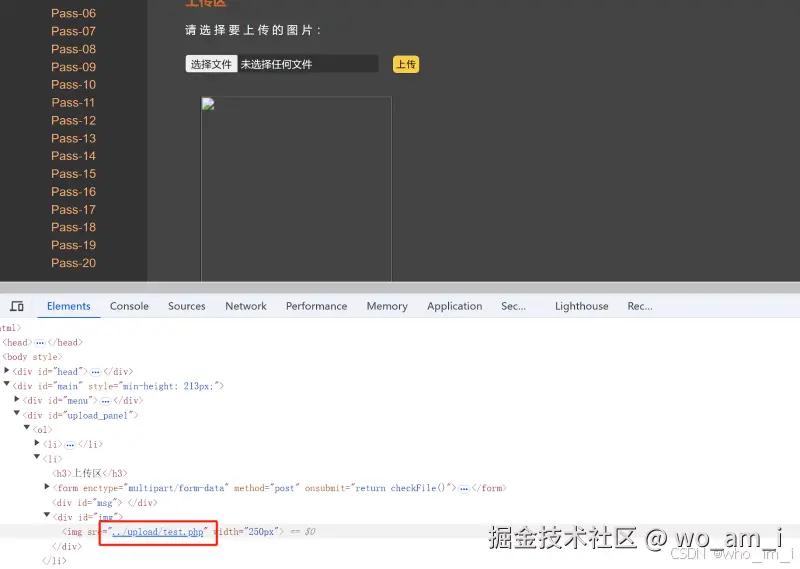
Task: Collapse the div id="upload_panel" node arrow
Action: click(17, 414)
